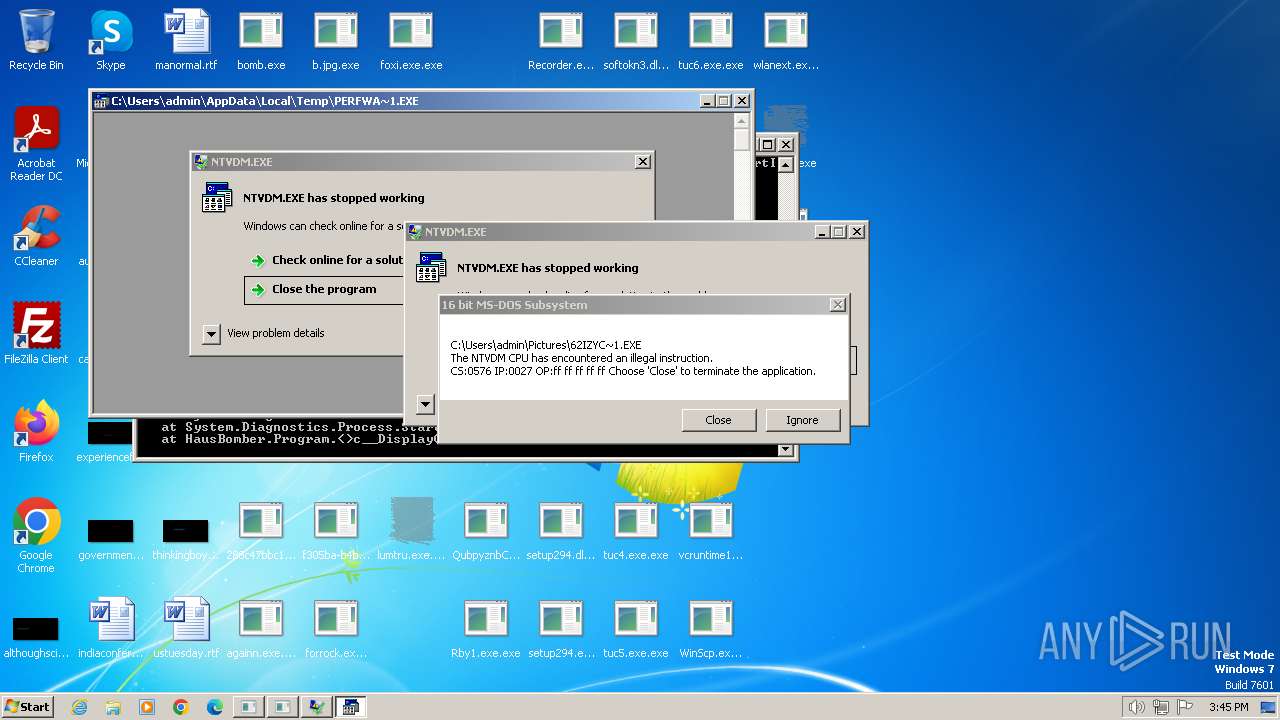Click Close in 16 bit MS-DOS Subsystem dialog
The width and height of the screenshot is (1280, 720).
point(718,420)
